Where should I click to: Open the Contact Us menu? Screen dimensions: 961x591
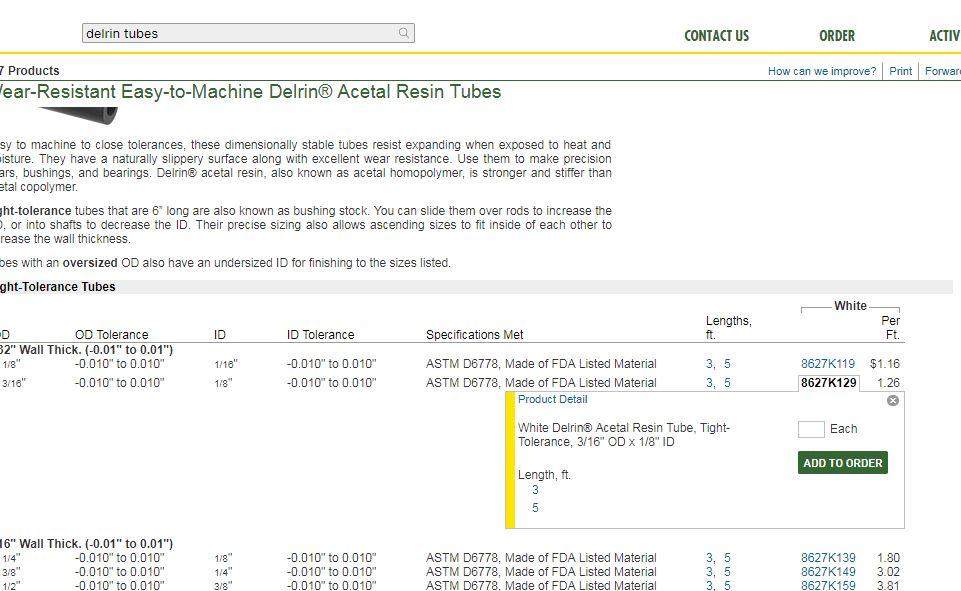click(716, 36)
